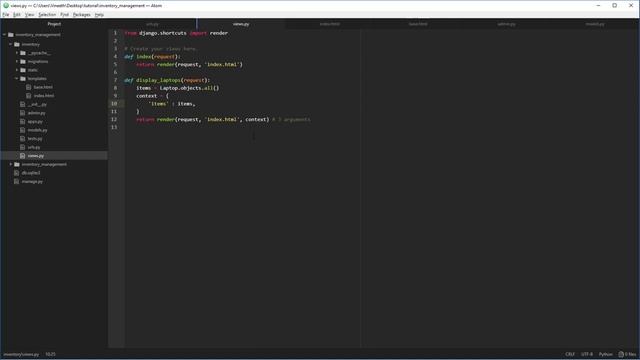Viewport: 640px width, 360px height.
Task: Open manage.py in the project tree
Action: pyautogui.click(x=32, y=181)
